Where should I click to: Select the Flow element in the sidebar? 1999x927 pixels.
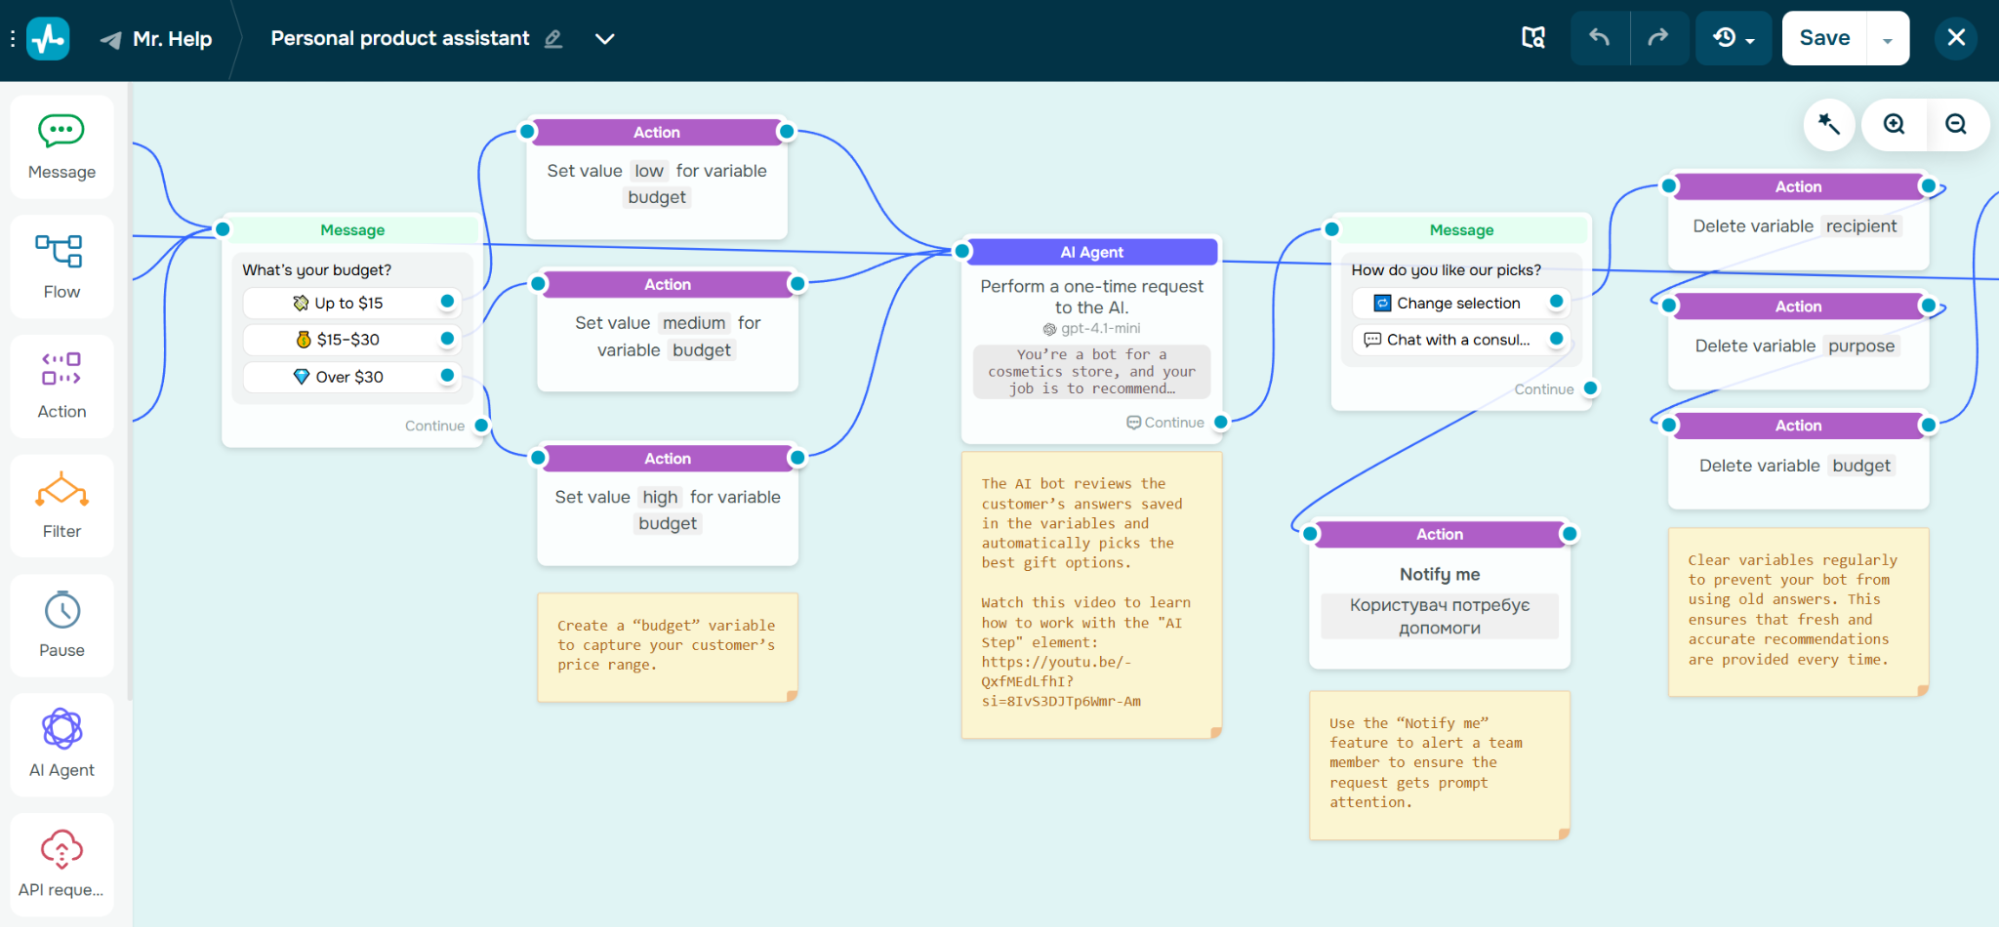(61, 266)
